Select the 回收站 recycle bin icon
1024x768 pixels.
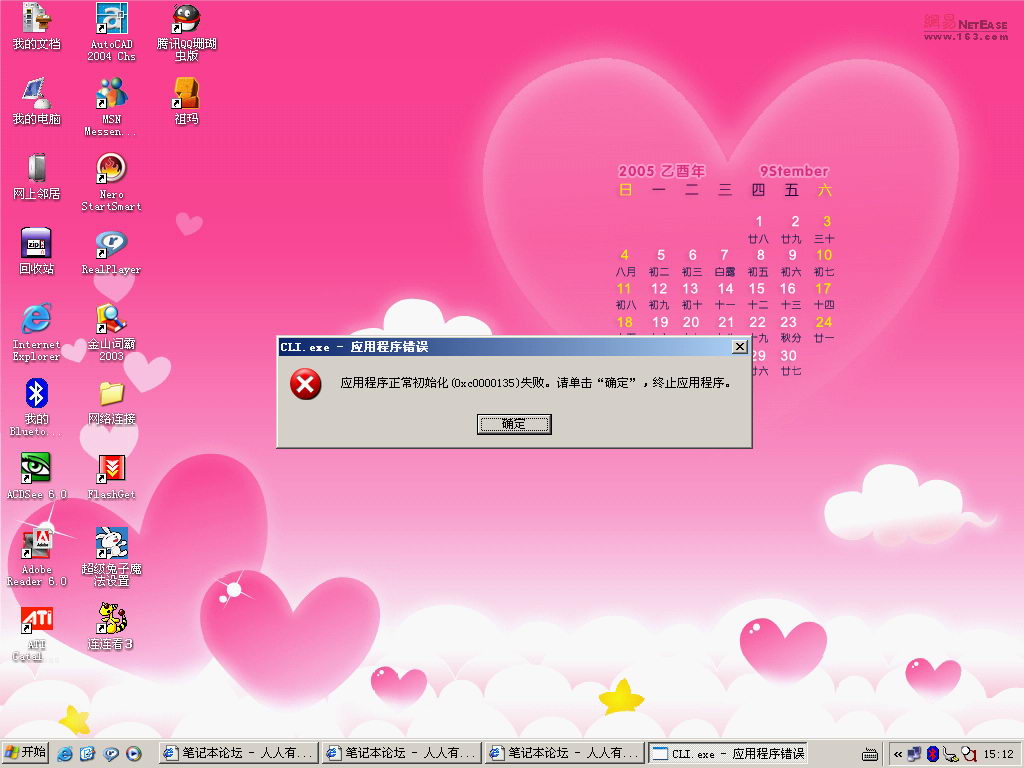tap(37, 252)
